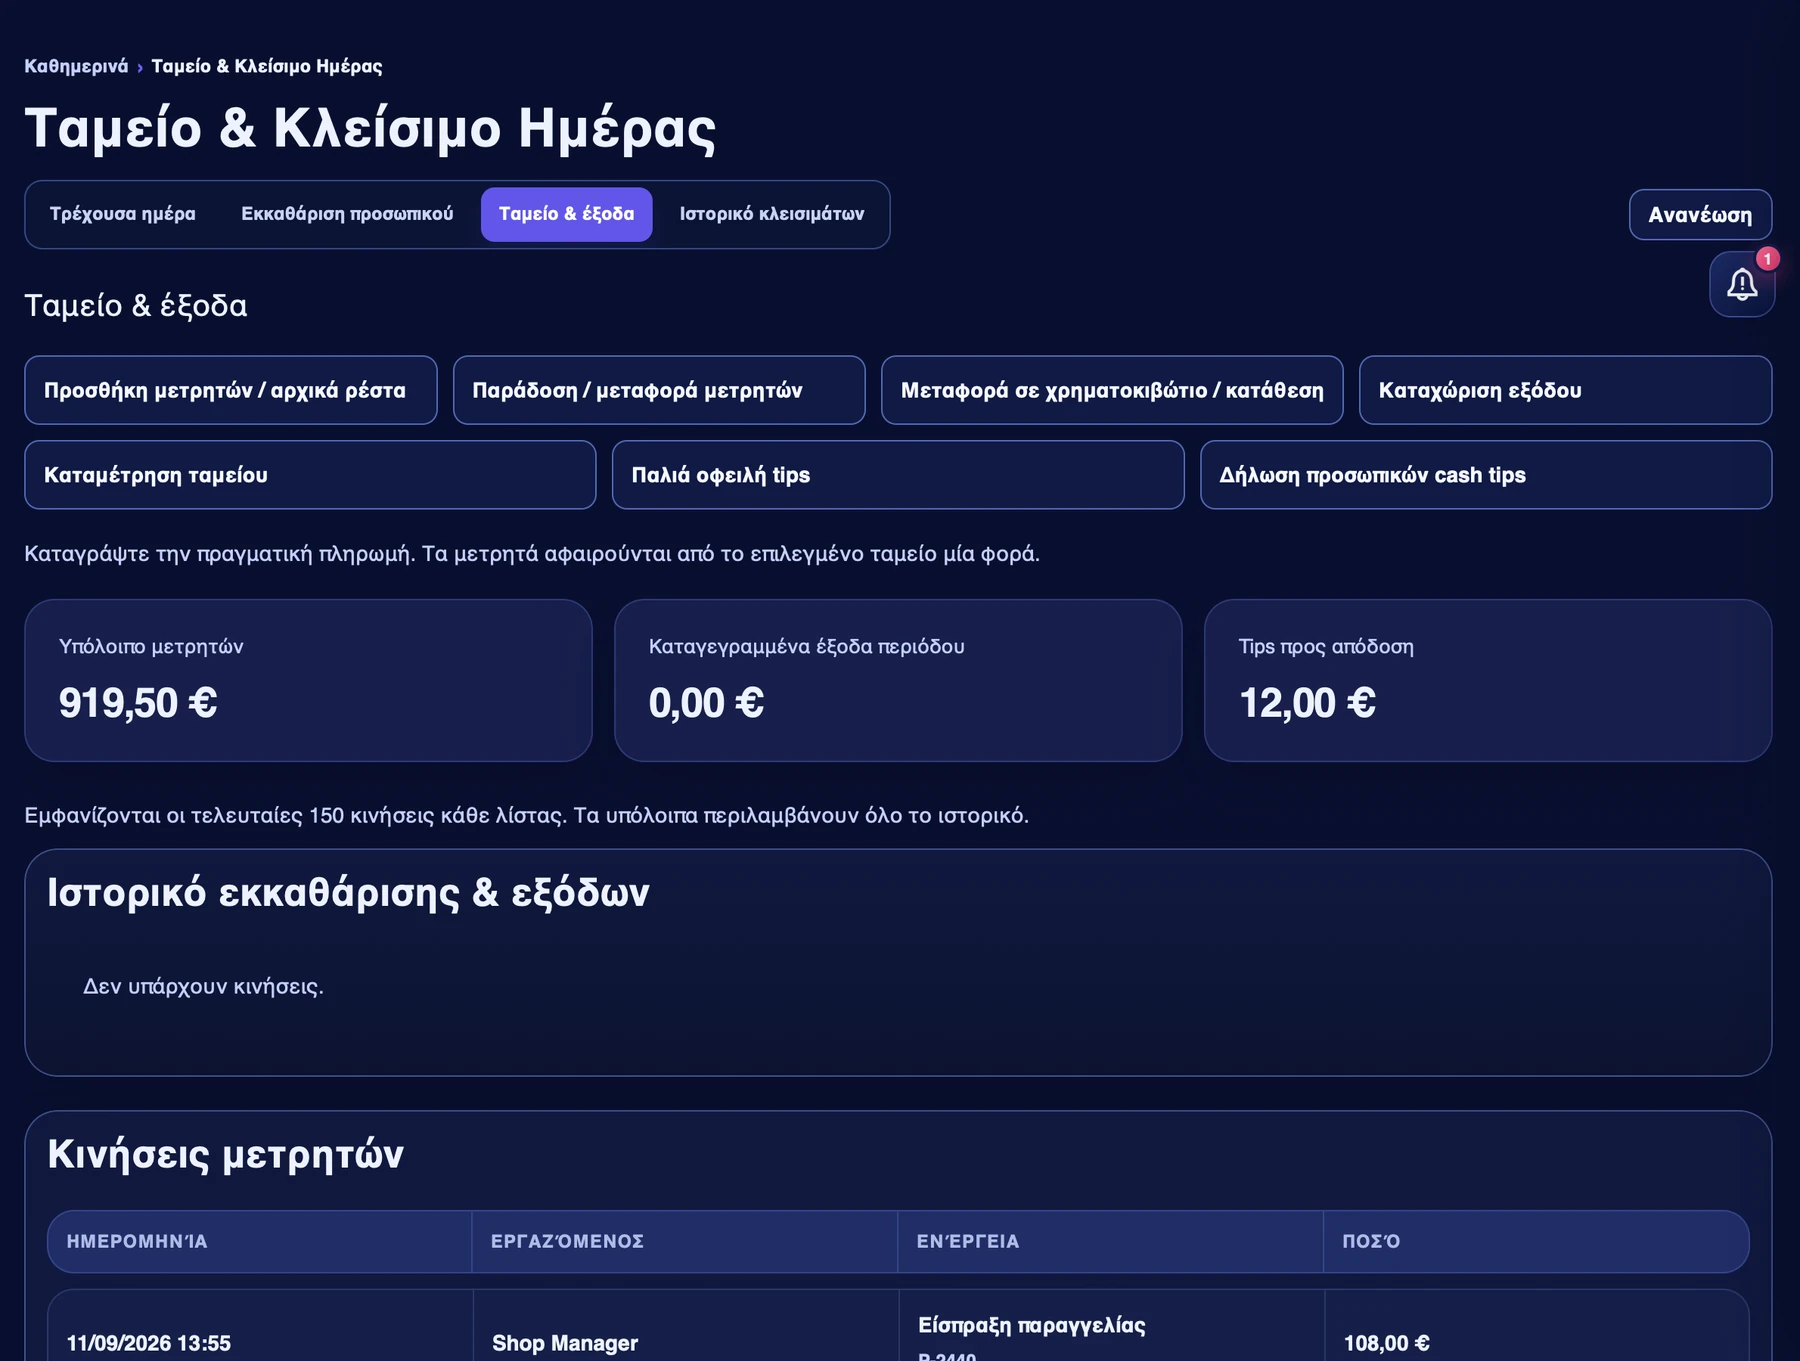Click the ΗΜΕΡΟΜΗΝΊΑ column header
The image size is (1800, 1361).
259,1242
